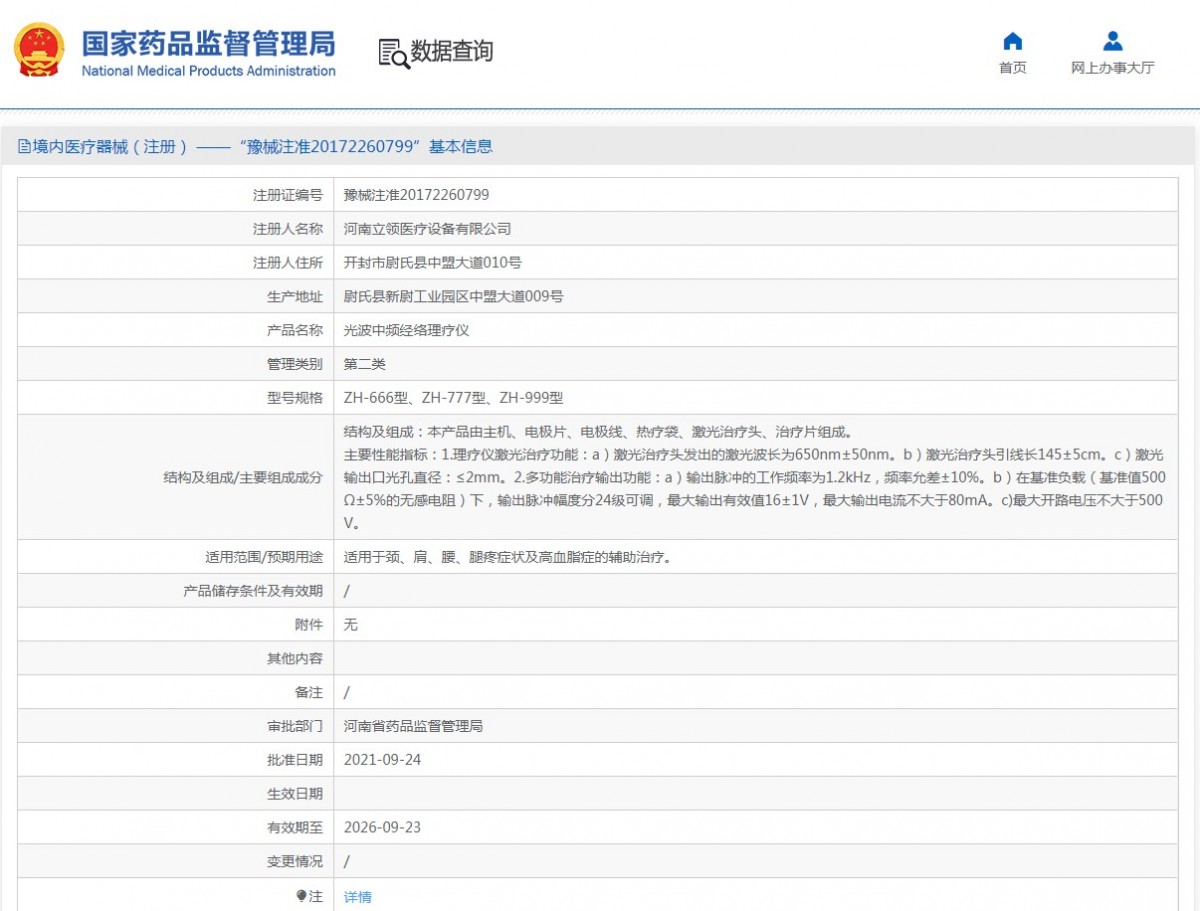This screenshot has width=1200, height=911.
Task: Click the 生产地址 label
Action: click(x=295, y=297)
